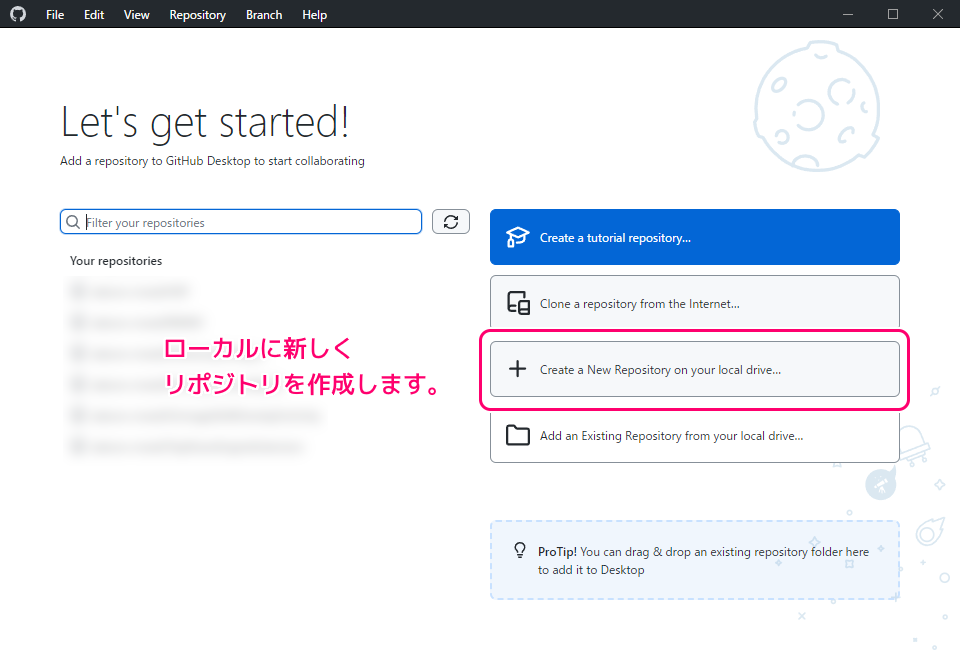This screenshot has width=960, height=660.
Task: Open the Branch menu
Action: [x=264, y=15]
